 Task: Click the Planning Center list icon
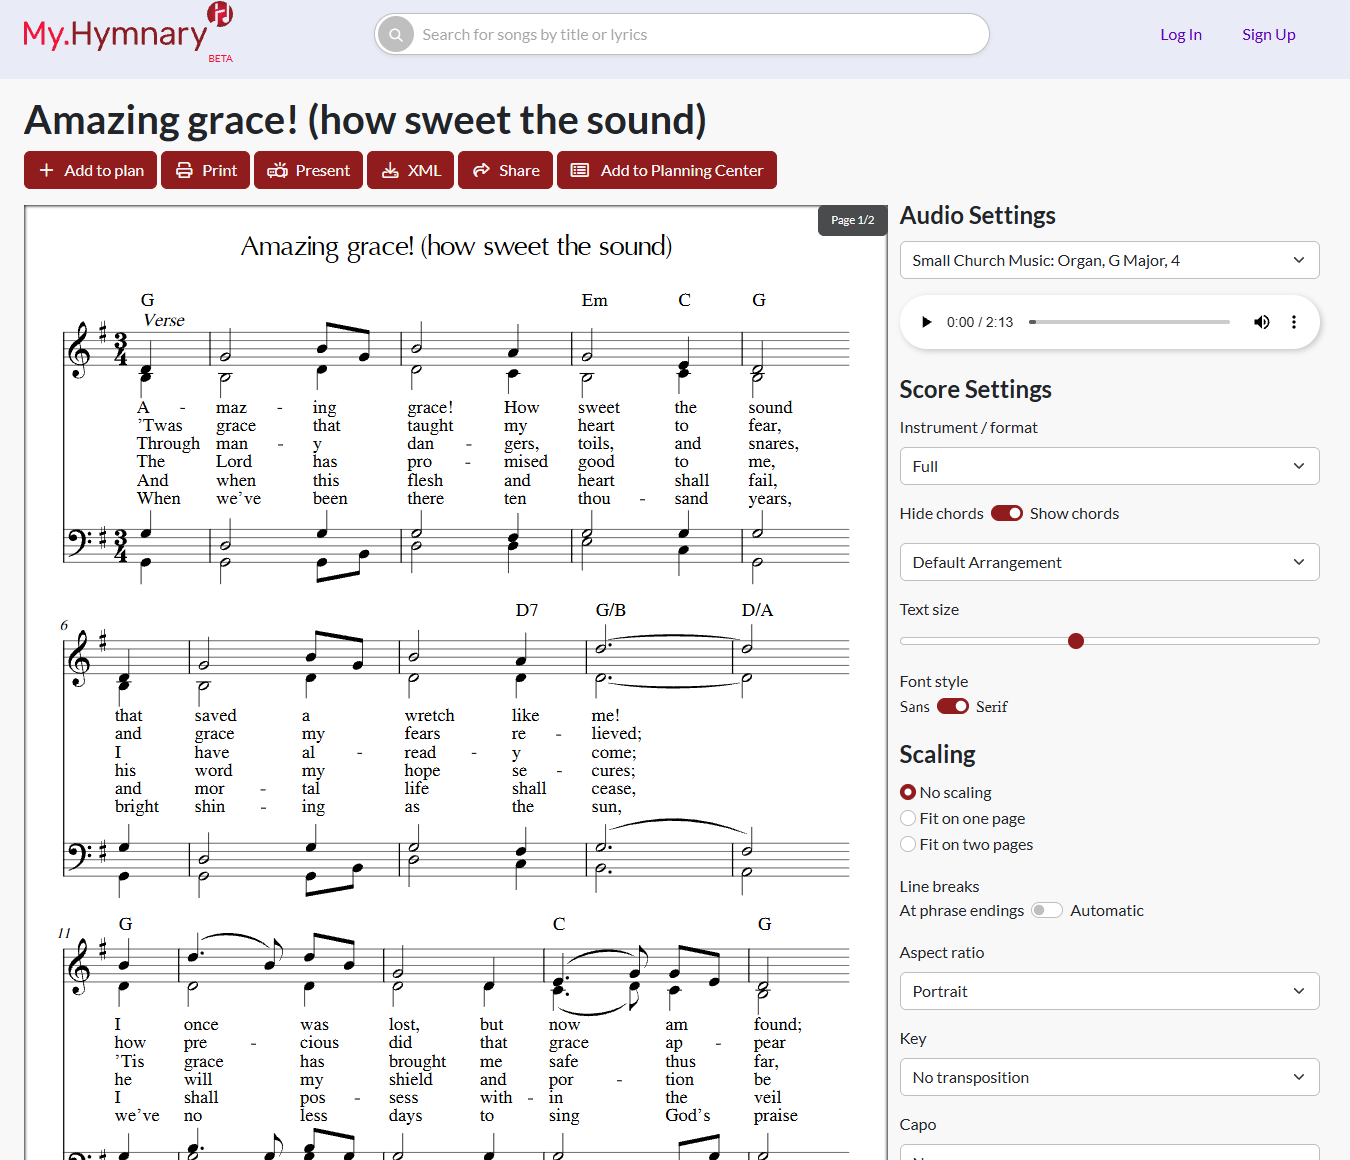[580, 170]
